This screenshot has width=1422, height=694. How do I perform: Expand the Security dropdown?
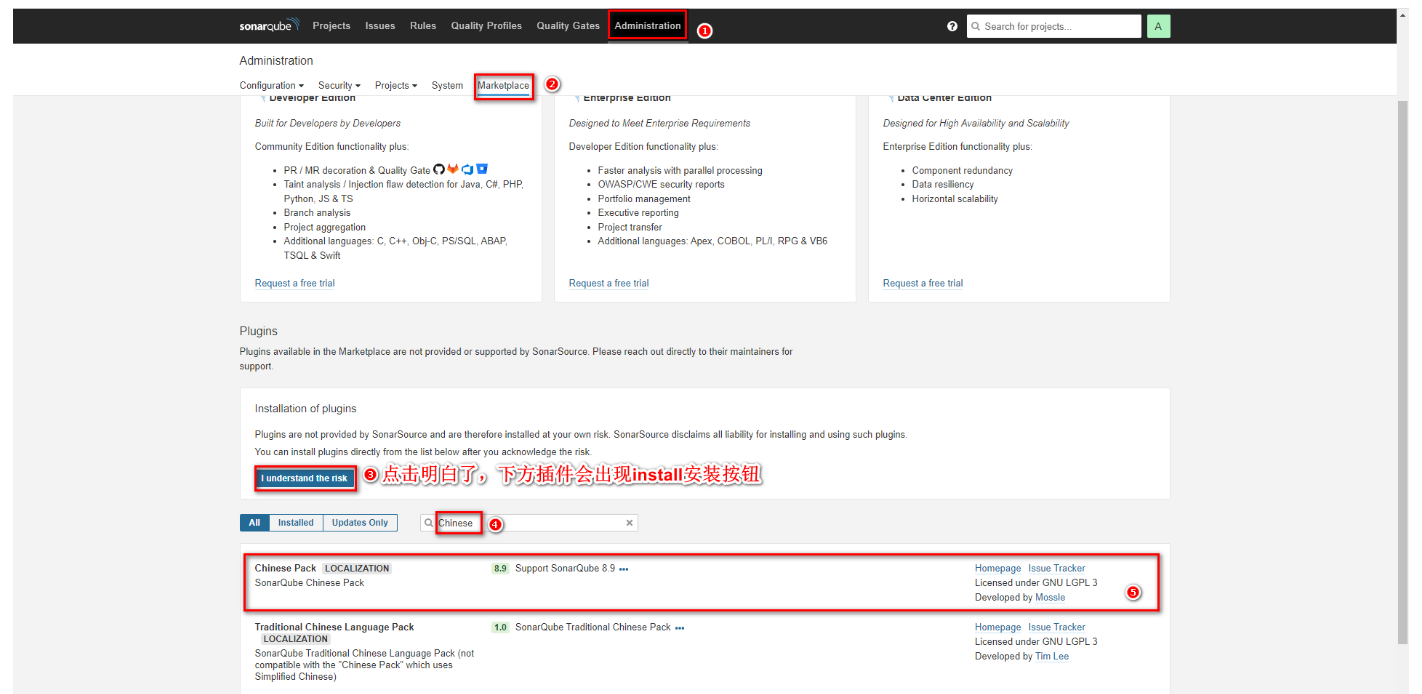pos(339,86)
